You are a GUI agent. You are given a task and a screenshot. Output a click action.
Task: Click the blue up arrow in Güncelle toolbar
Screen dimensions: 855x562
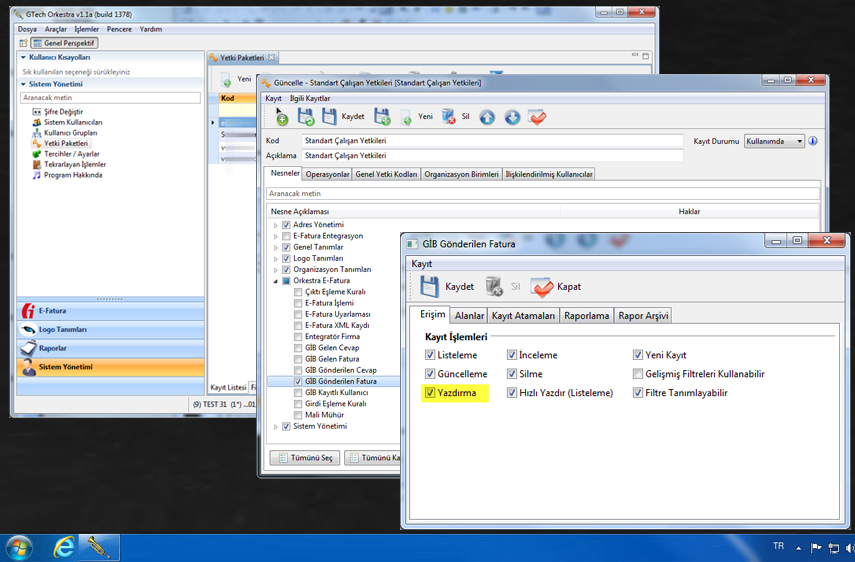pos(487,117)
